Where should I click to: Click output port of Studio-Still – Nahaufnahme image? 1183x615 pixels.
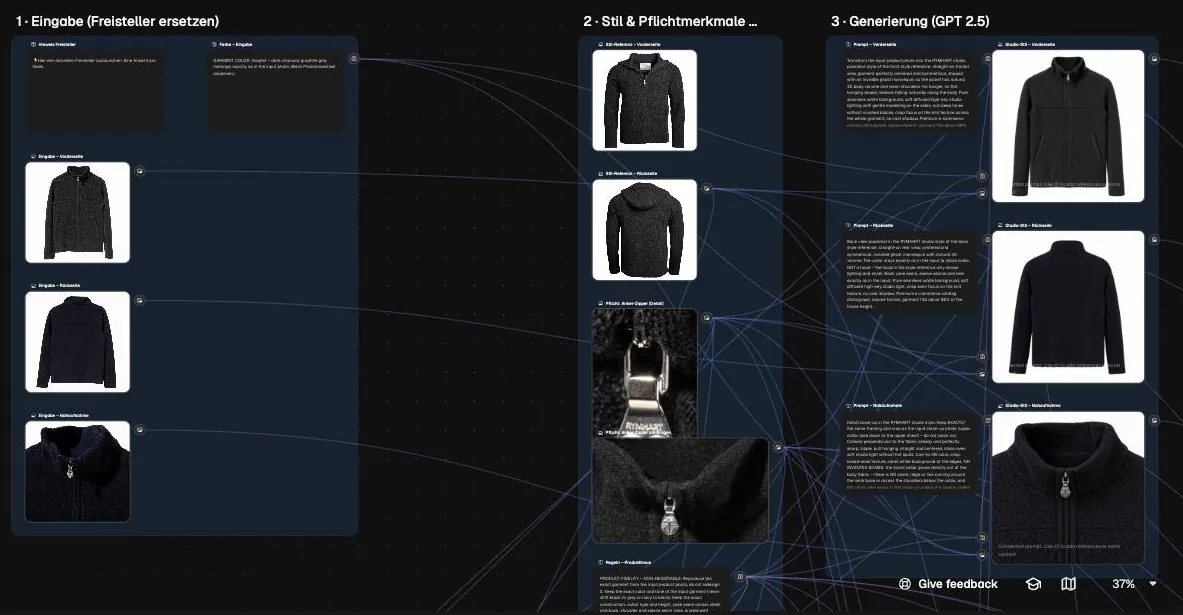[x=1154, y=420]
